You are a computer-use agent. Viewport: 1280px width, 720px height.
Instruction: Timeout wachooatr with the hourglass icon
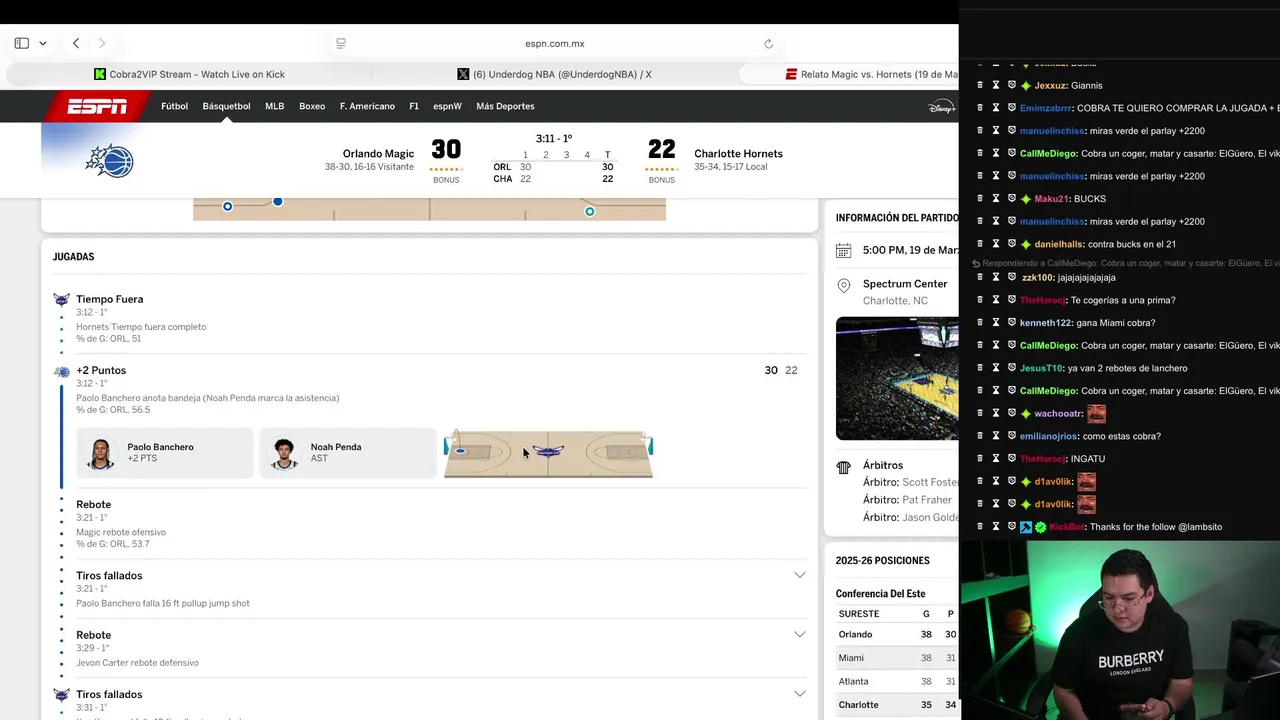[996, 413]
